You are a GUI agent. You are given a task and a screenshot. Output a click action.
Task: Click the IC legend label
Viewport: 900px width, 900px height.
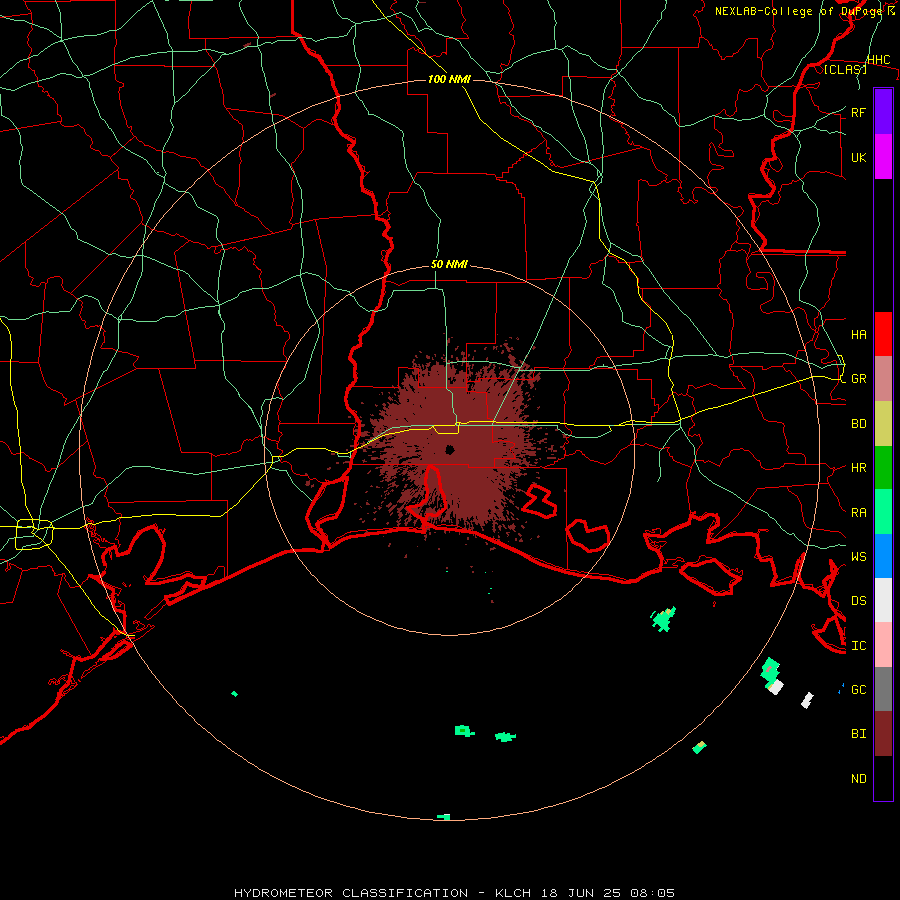pyautogui.click(x=858, y=646)
